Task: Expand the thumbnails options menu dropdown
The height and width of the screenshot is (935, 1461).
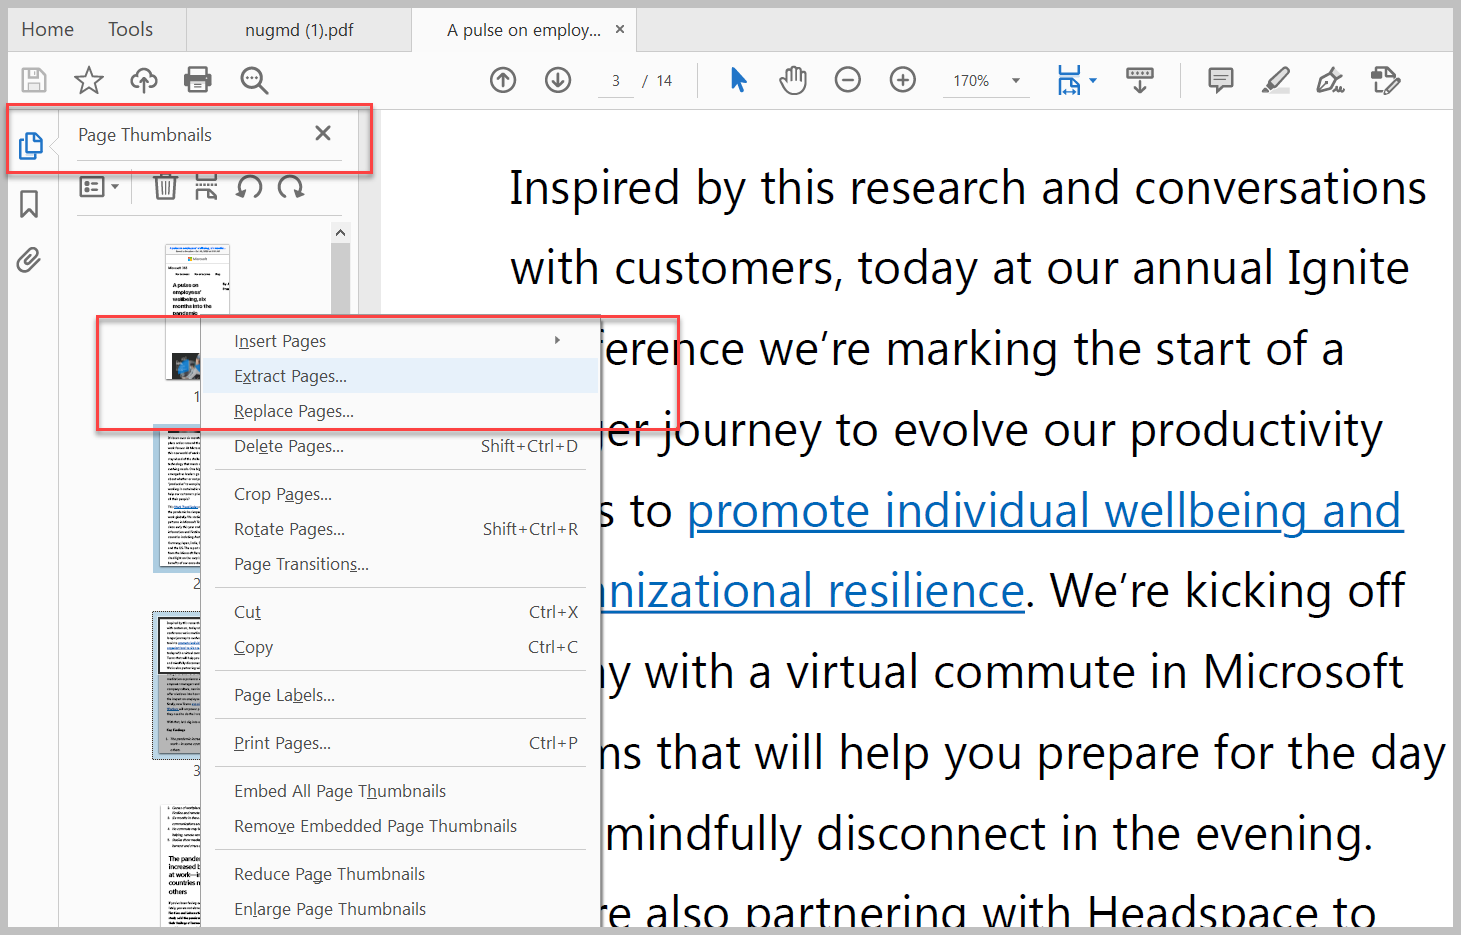Action: pos(99,186)
